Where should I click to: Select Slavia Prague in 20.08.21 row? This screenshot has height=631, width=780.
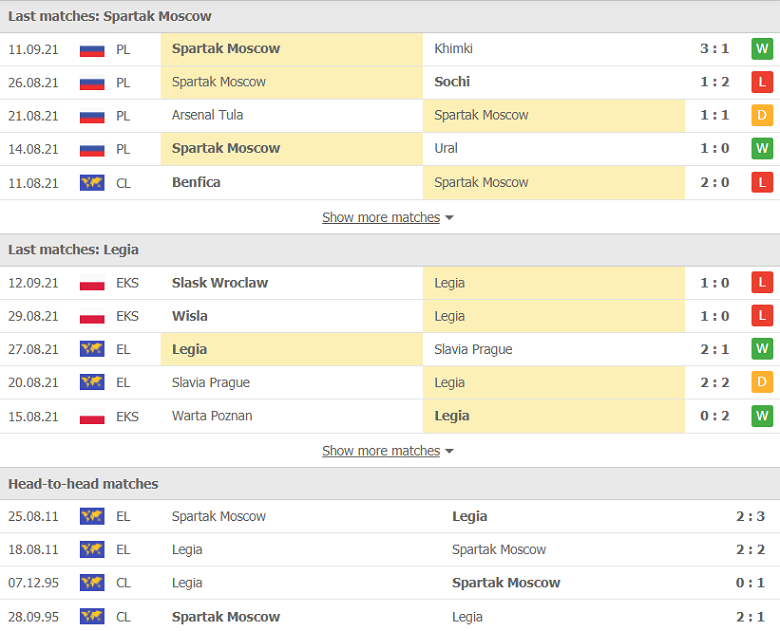(211, 383)
